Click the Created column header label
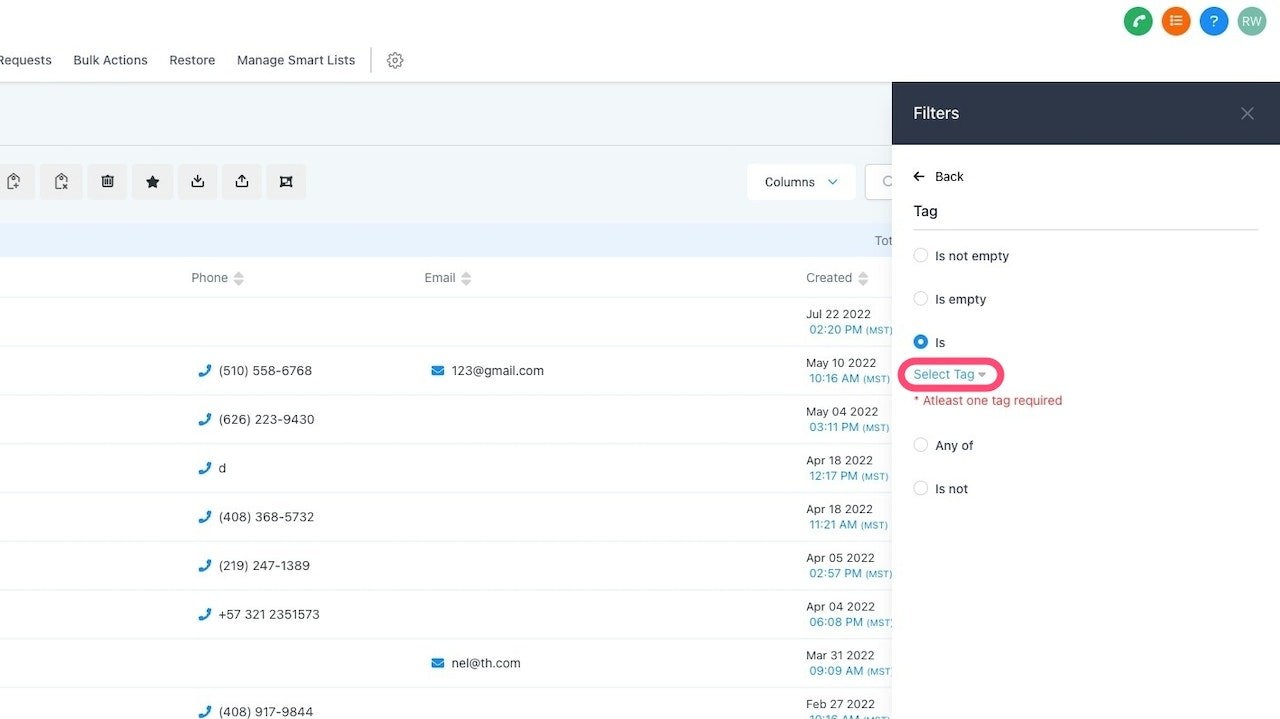This screenshot has width=1280, height=719. tap(829, 278)
